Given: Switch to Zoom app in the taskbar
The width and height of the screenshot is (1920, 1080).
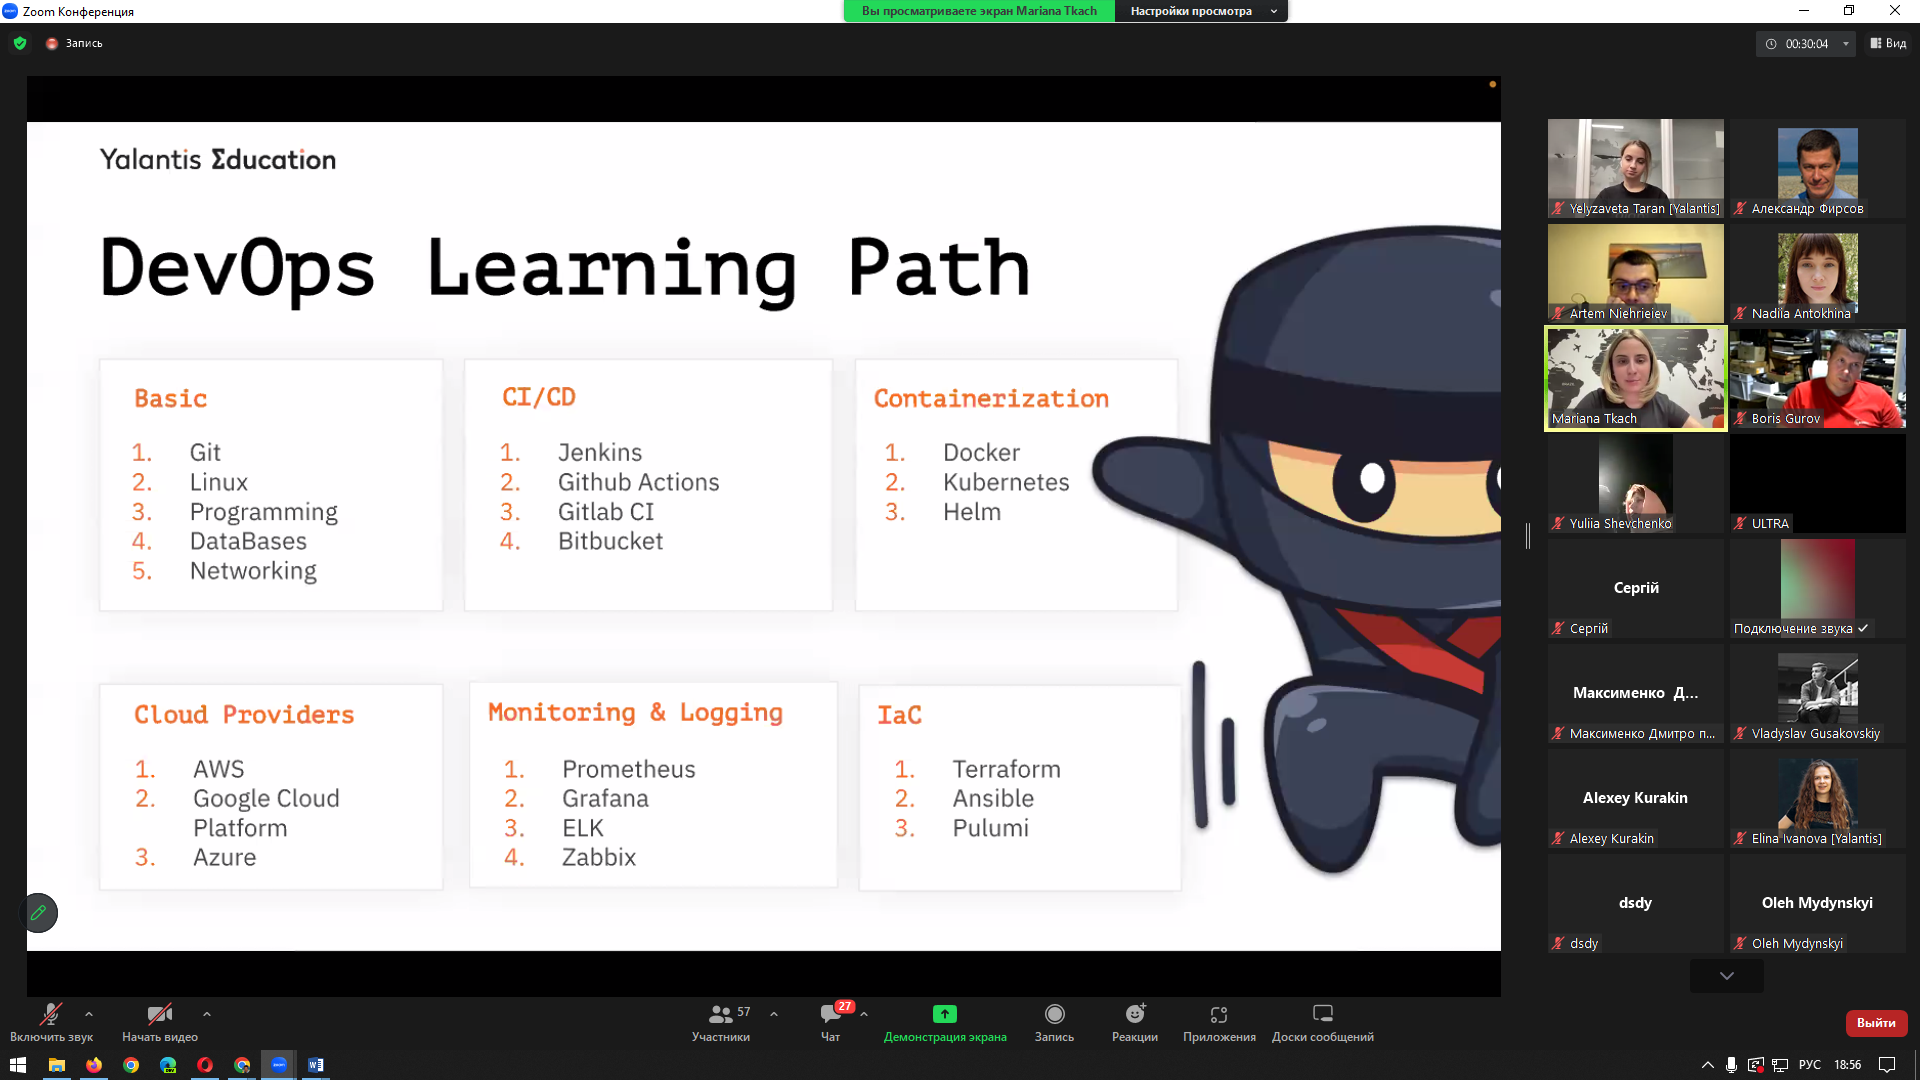Looking at the screenshot, I should click(279, 1065).
